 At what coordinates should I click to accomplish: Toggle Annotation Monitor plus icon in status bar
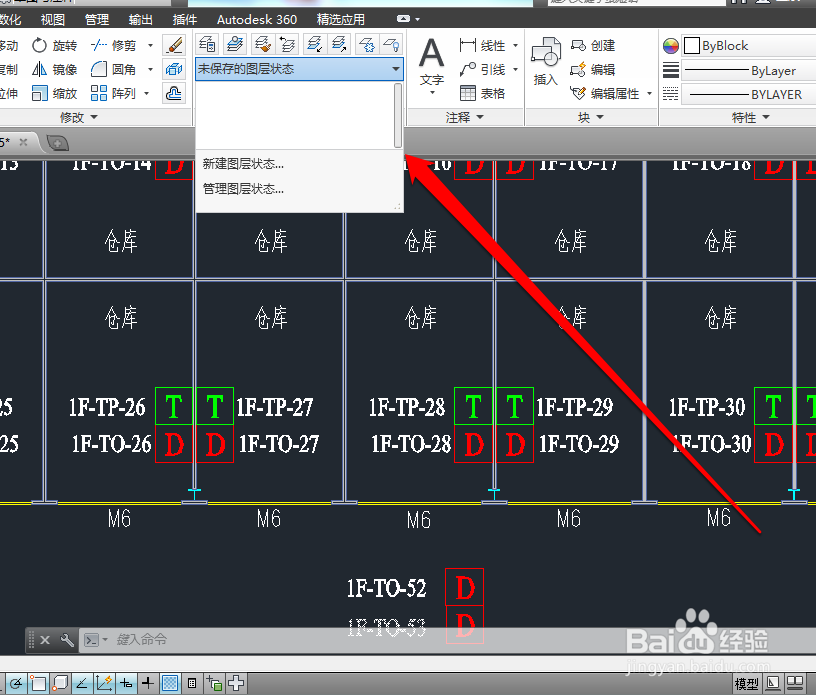coord(236,684)
